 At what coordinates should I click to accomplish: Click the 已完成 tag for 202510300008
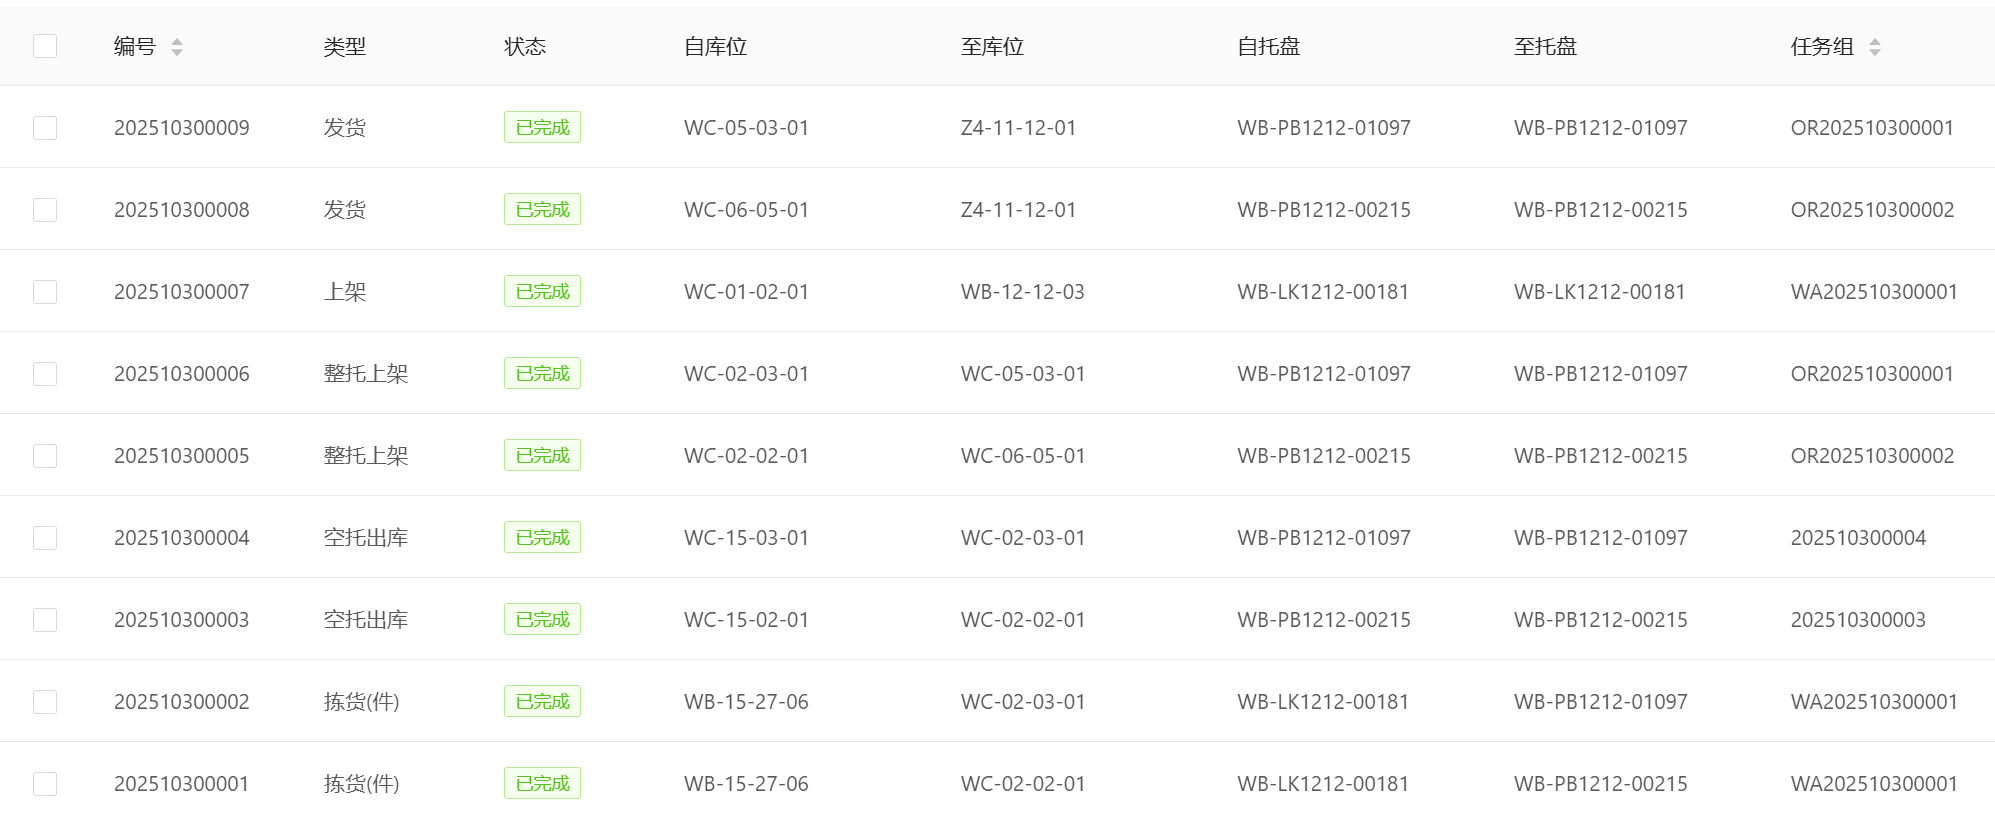[542, 210]
